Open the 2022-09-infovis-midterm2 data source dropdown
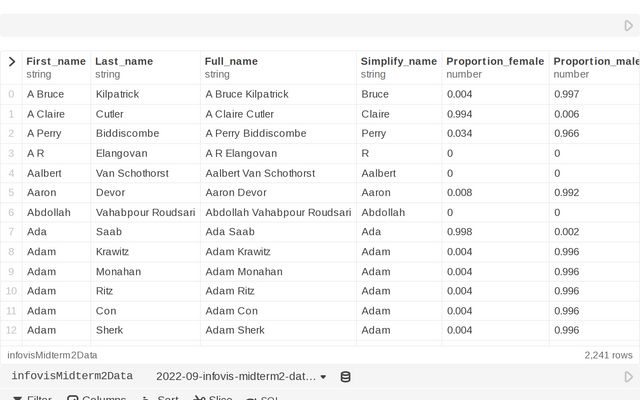 tap(241, 377)
